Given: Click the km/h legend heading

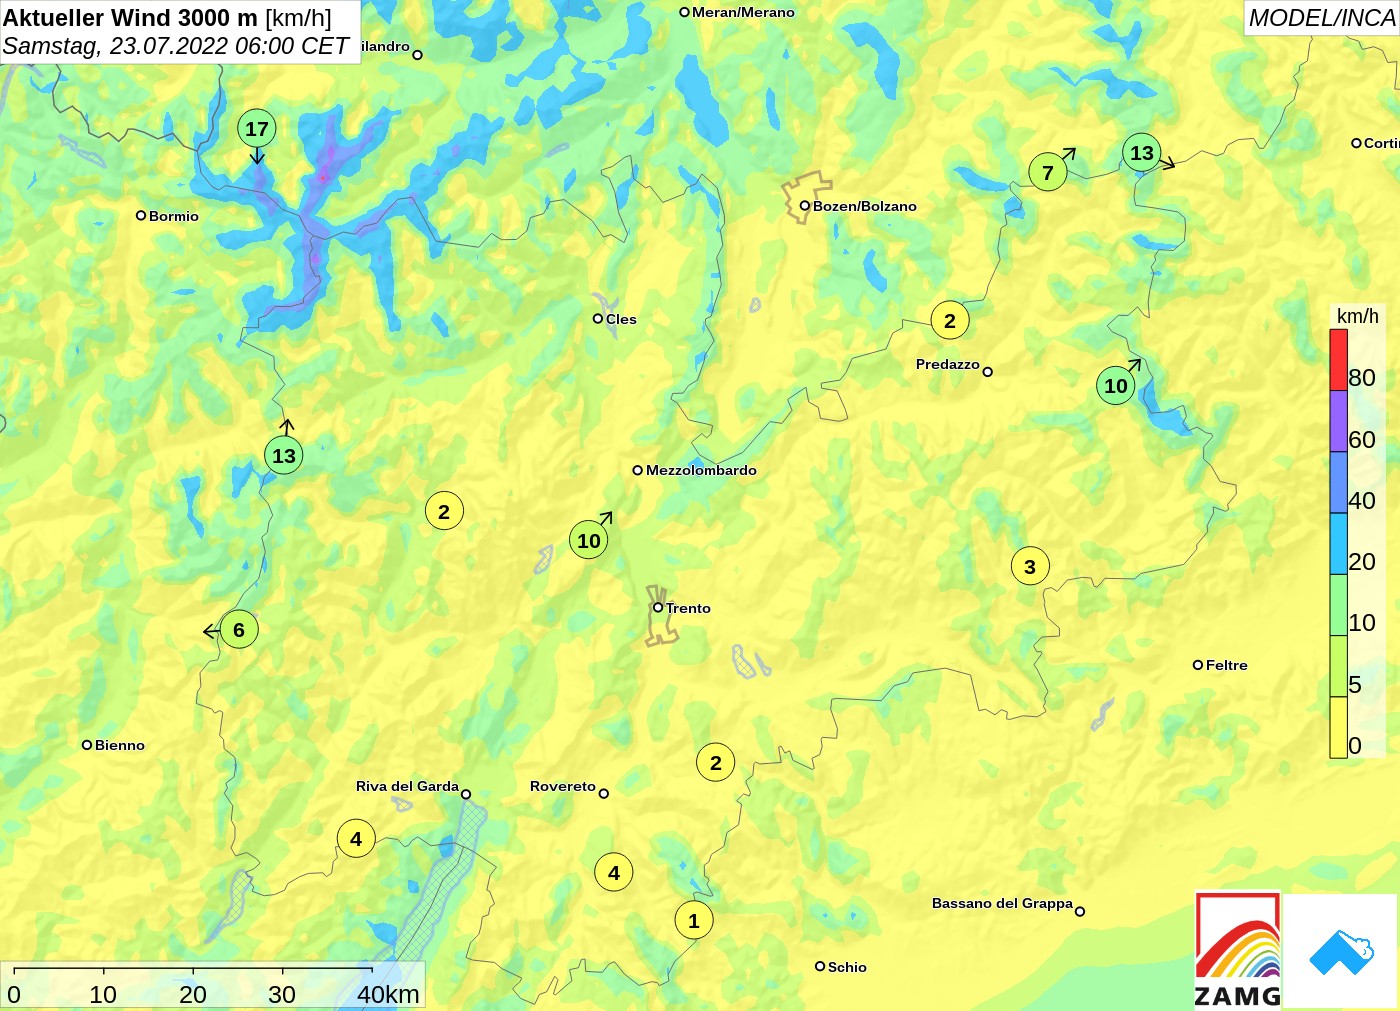Looking at the screenshot, I should 1357,316.
